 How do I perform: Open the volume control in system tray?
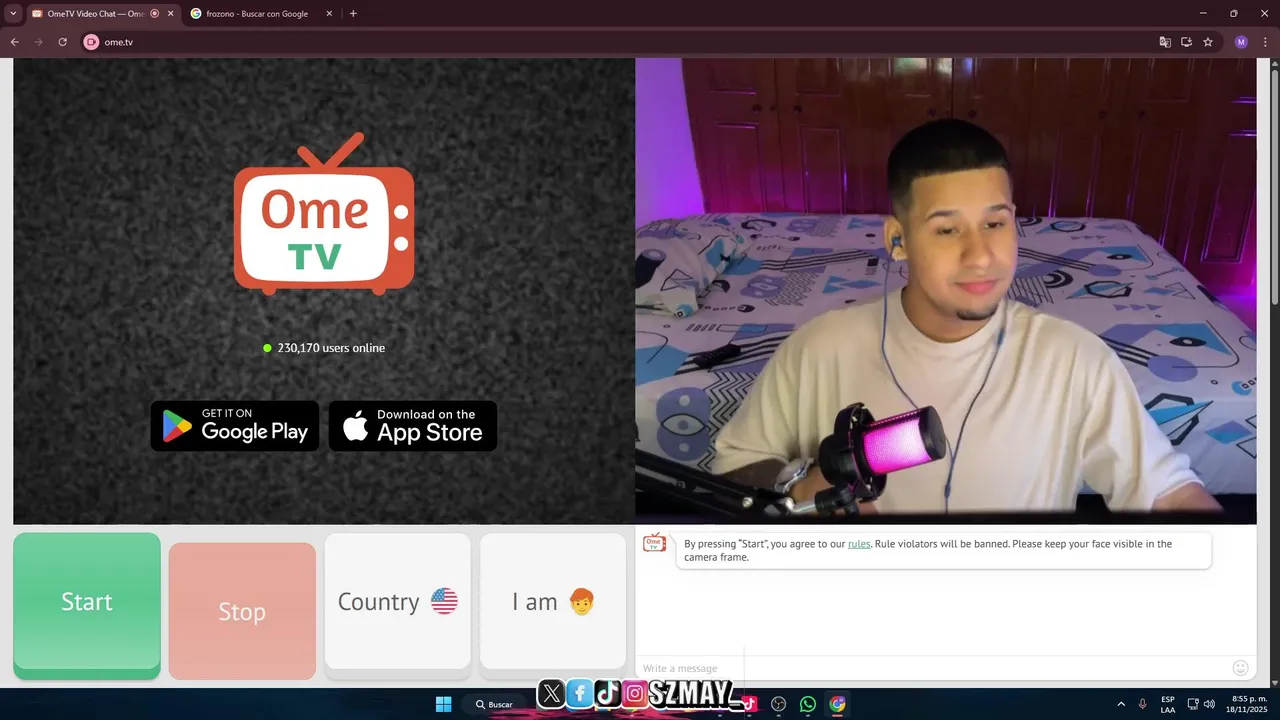[x=1209, y=704]
